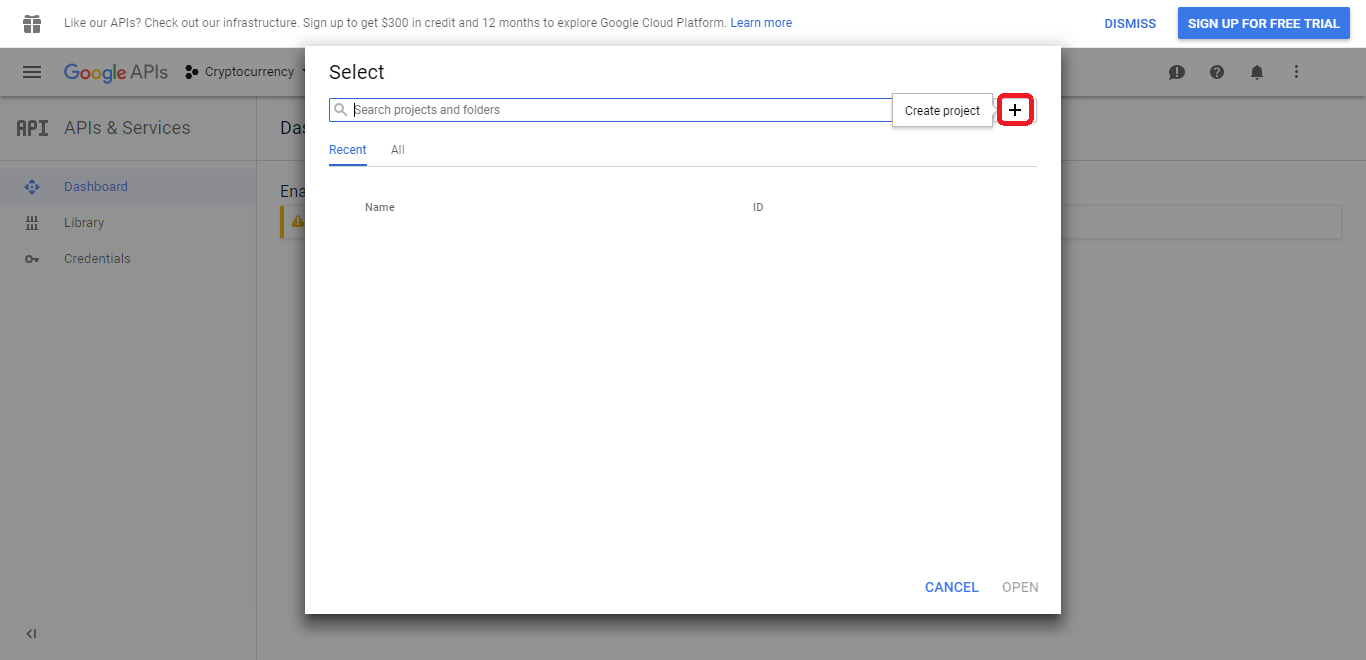Viewport: 1366px width, 660px height.
Task: Click the Library sidebar icon
Action: point(32,223)
